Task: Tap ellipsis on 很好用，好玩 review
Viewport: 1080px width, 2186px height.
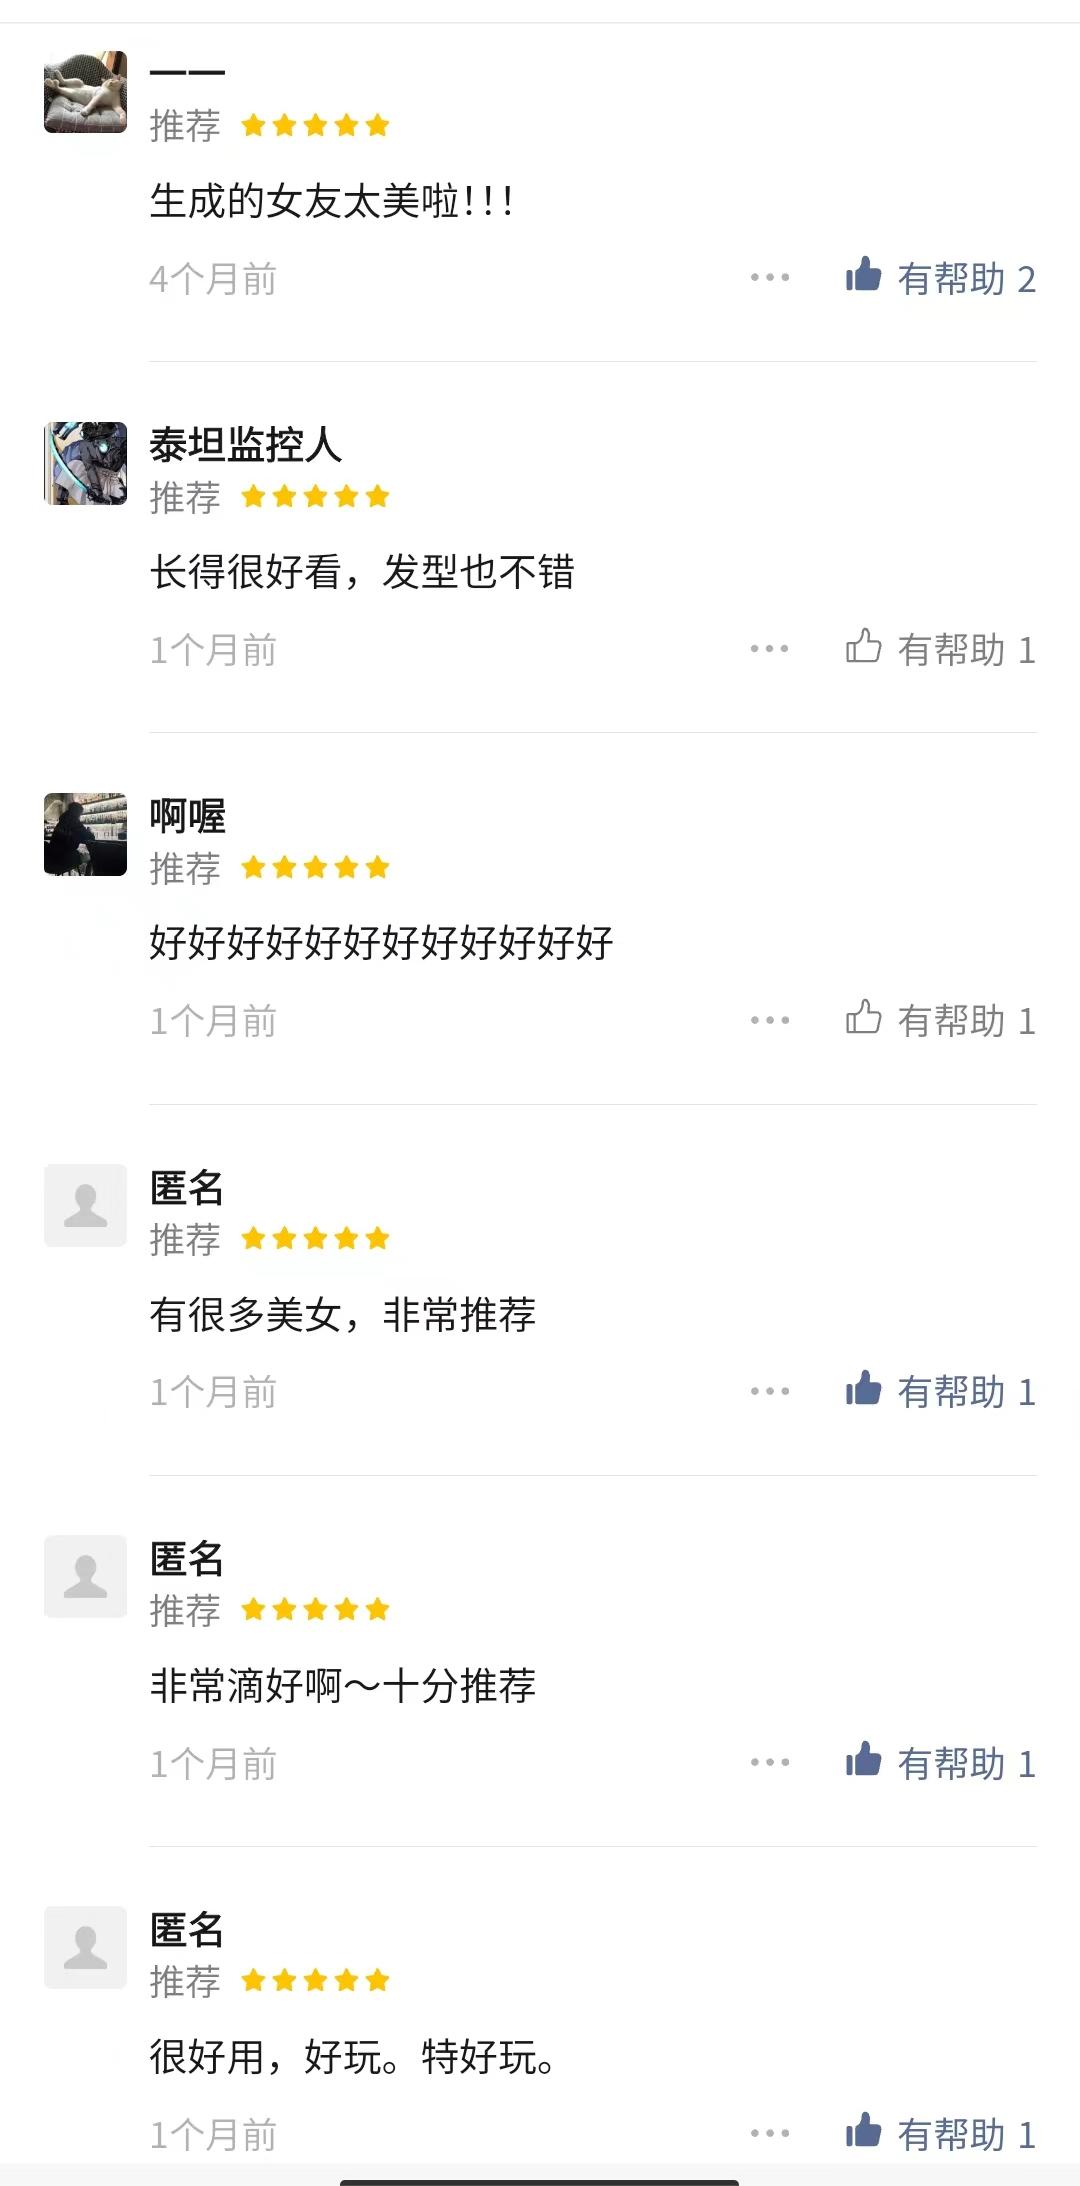Action: click(770, 2133)
